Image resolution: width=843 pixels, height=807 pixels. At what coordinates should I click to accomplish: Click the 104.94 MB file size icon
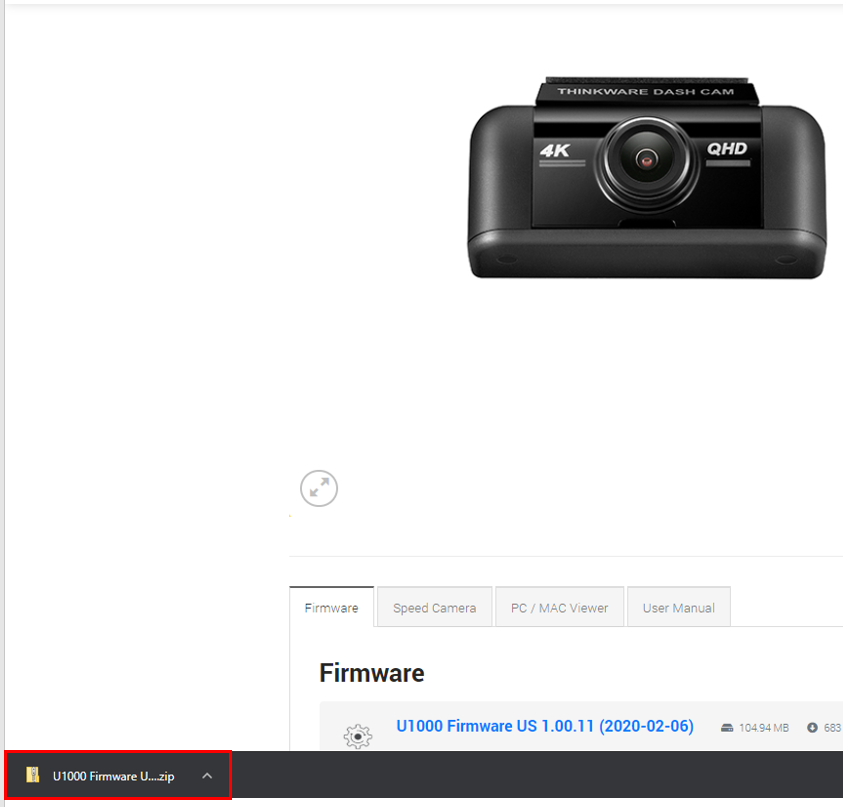[727, 727]
